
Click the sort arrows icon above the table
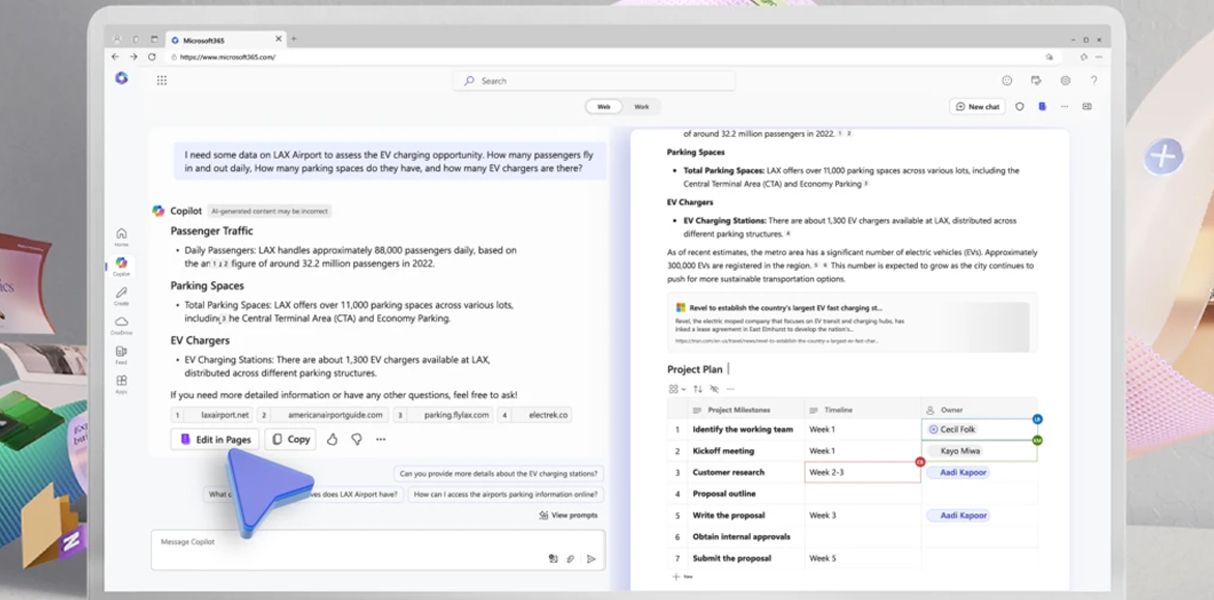[698, 389]
